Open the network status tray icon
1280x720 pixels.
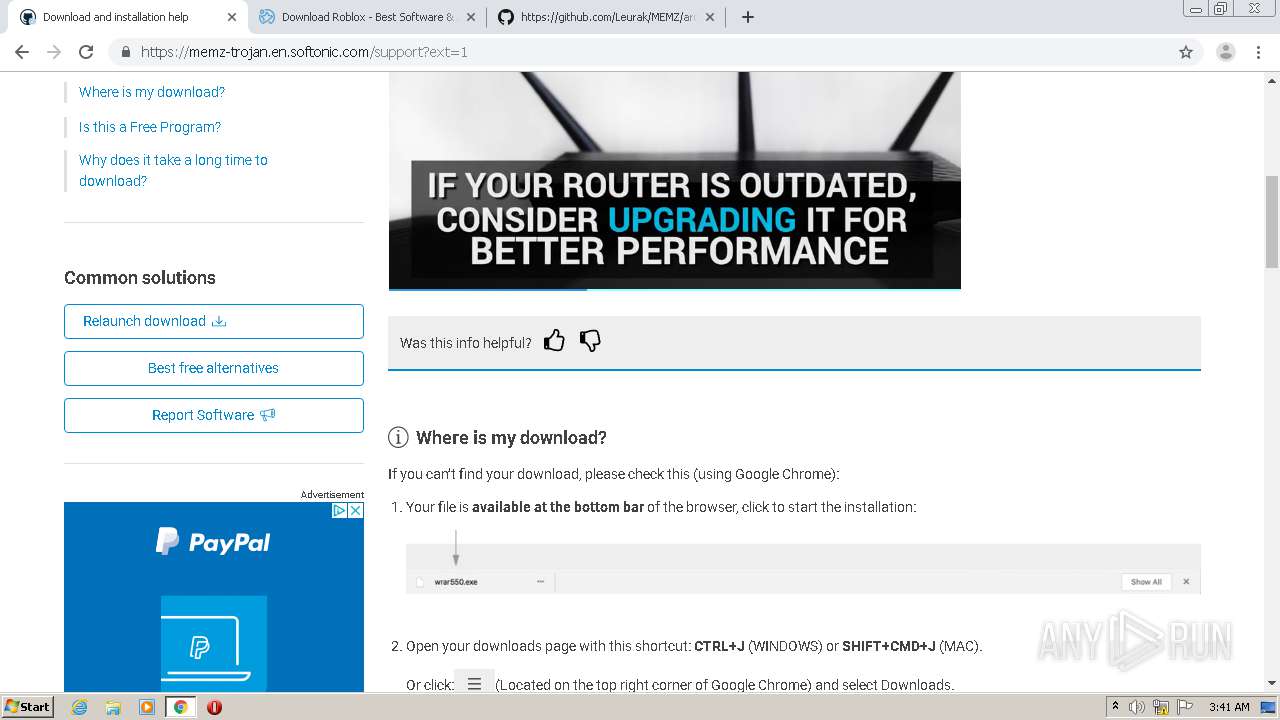tap(1161, 707)
